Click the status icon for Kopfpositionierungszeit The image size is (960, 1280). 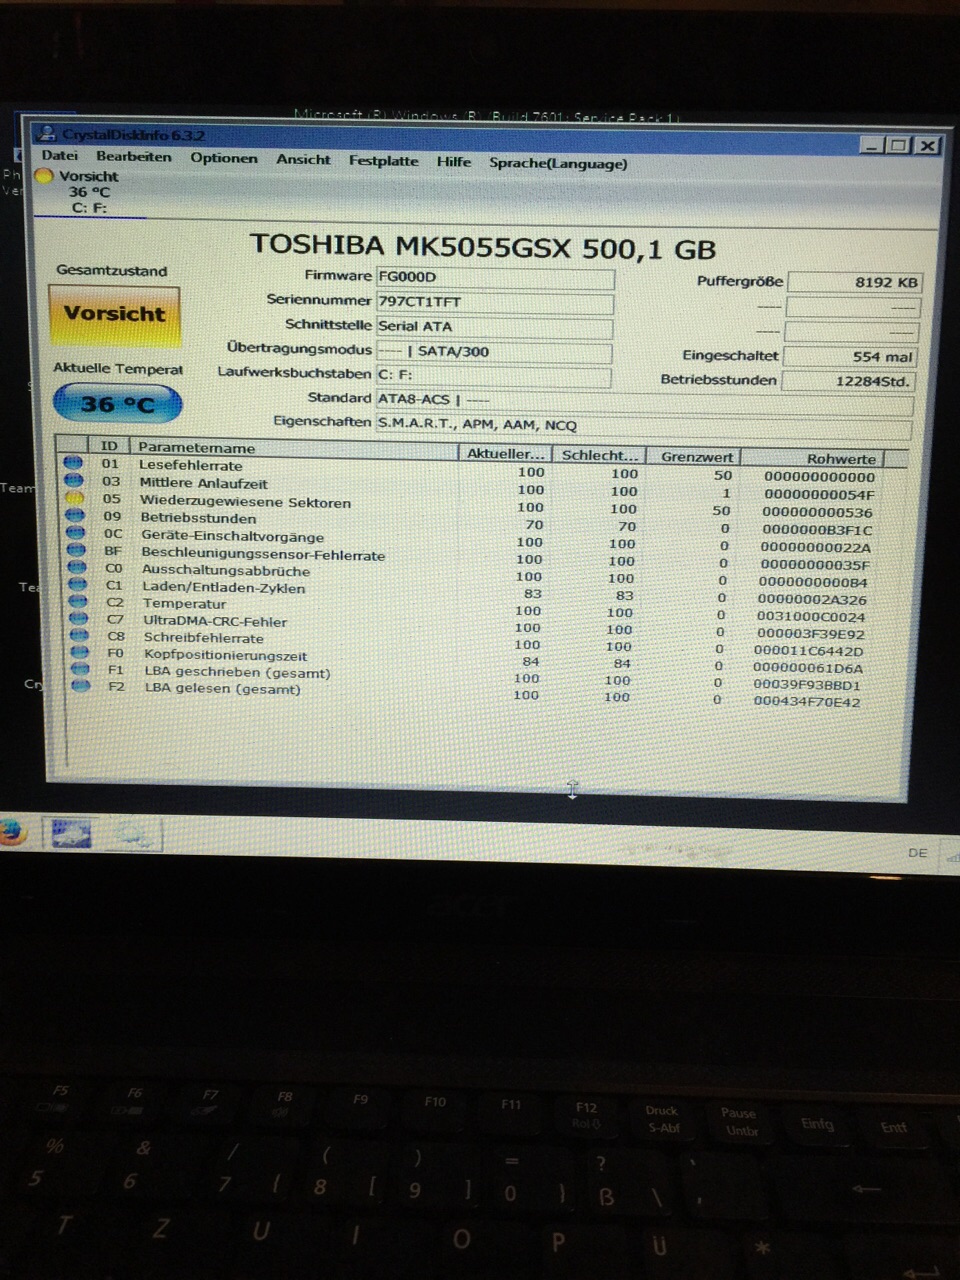(80, 651)
